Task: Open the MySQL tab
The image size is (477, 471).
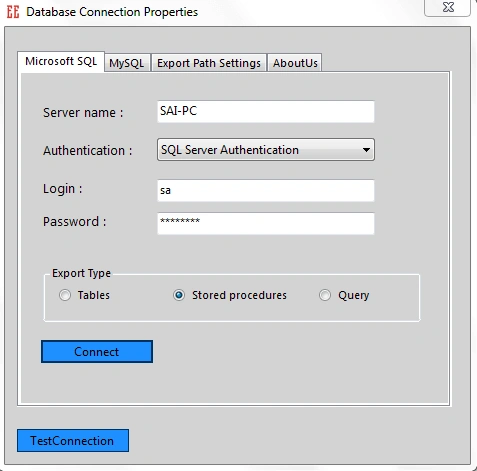Action: point(127,63)
